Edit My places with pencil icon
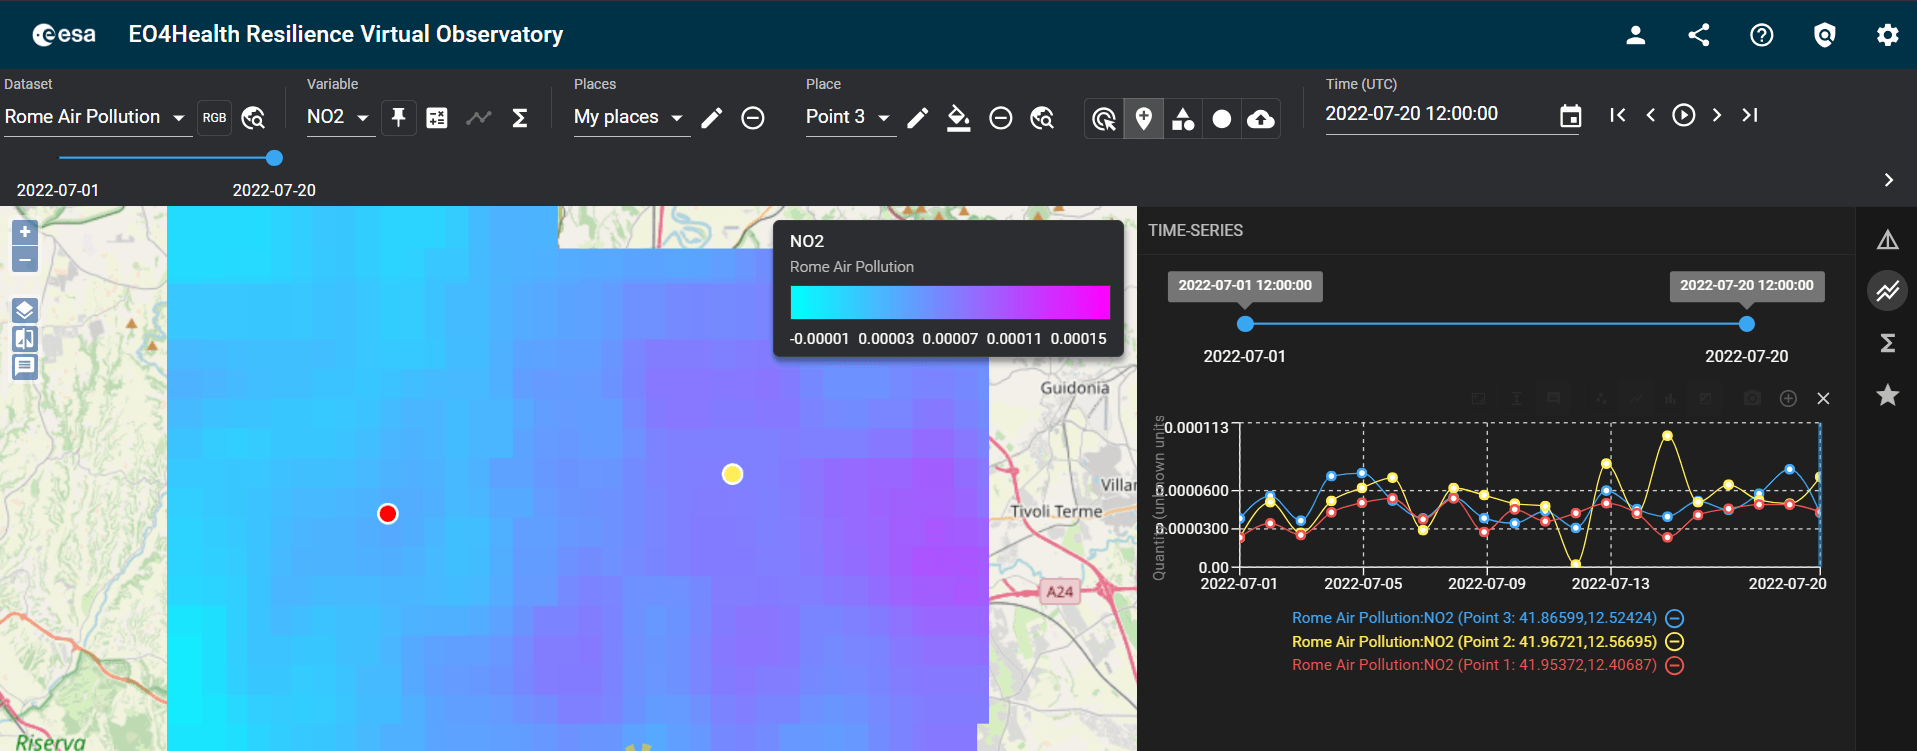The width and height of the screenshot is (1917, 751). tap(712, 118)
